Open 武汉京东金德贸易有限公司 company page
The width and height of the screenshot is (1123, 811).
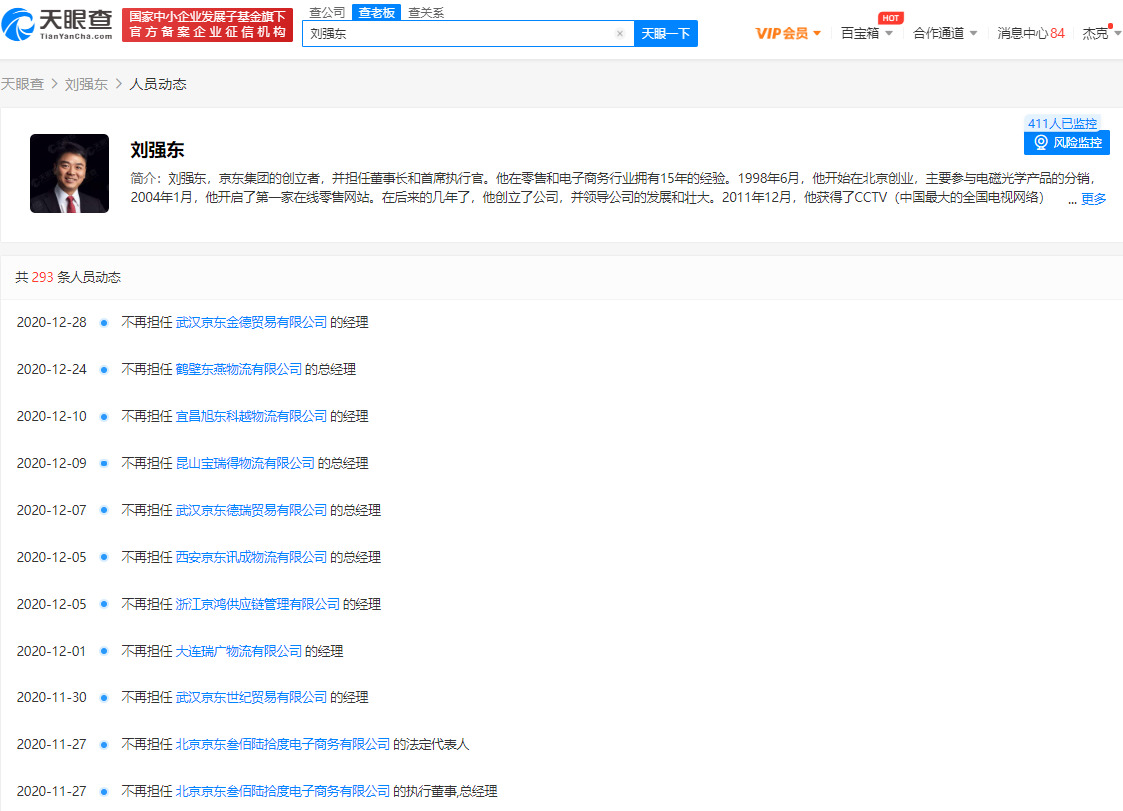[251, 322]
